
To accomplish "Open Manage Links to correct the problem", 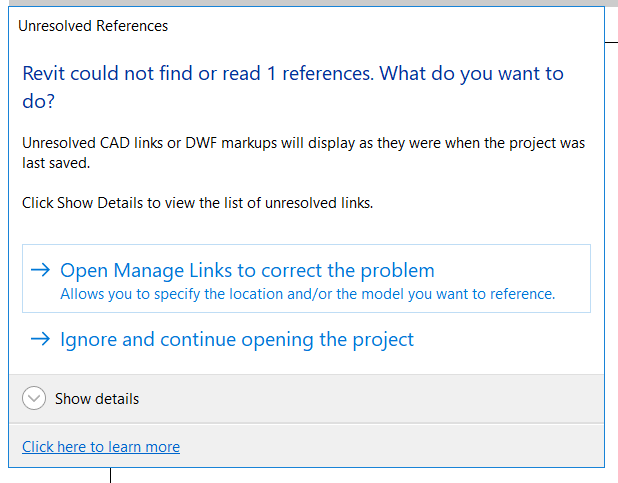I will [x=247, y=270].
